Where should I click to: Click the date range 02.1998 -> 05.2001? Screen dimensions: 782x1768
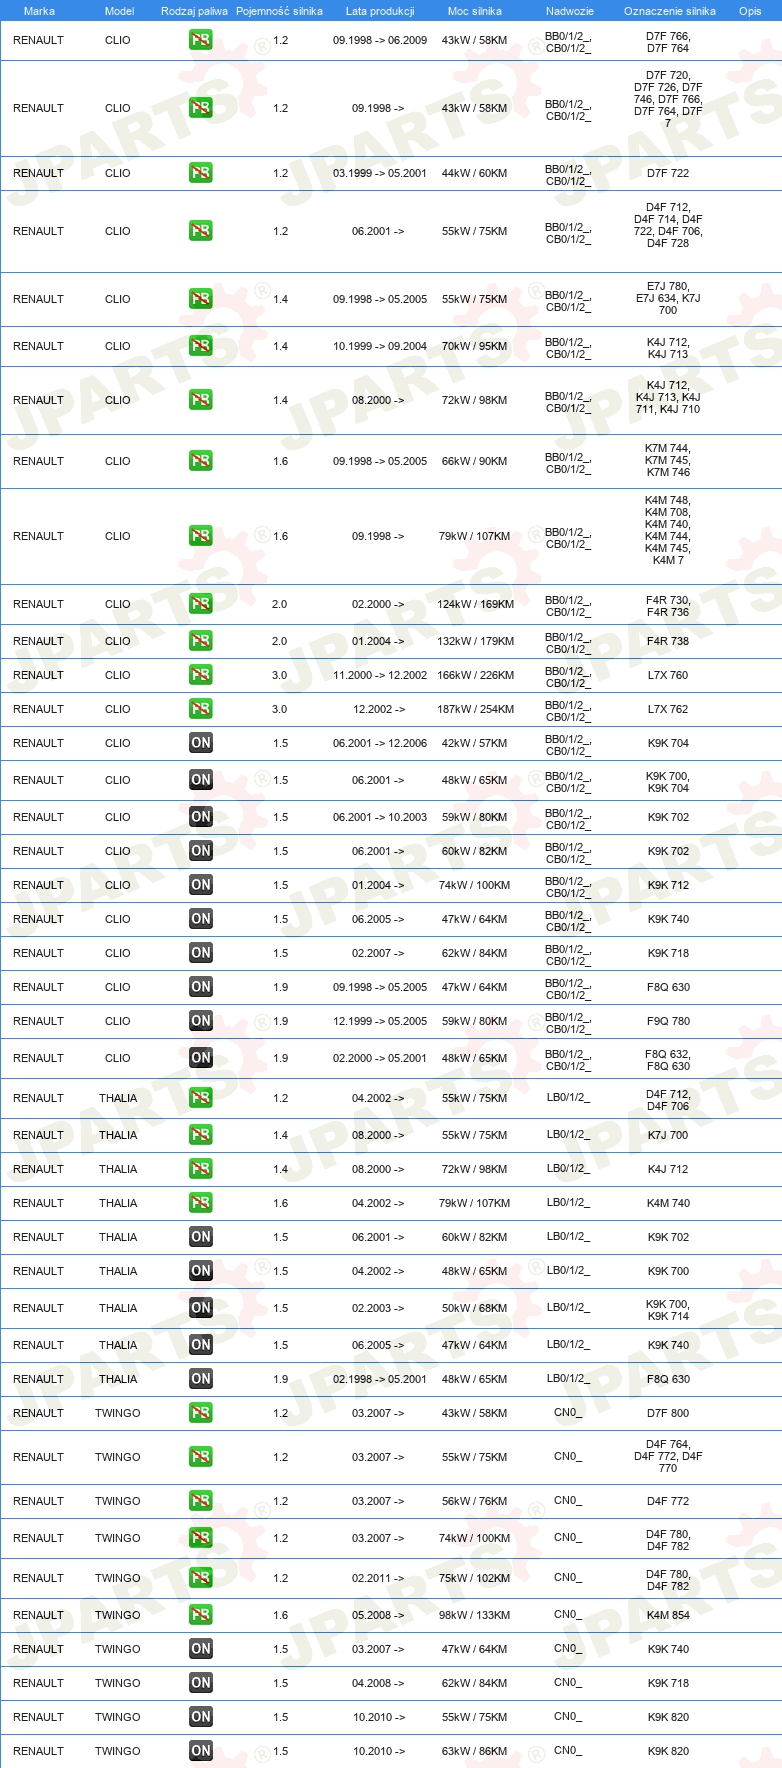click(380, 1379)
